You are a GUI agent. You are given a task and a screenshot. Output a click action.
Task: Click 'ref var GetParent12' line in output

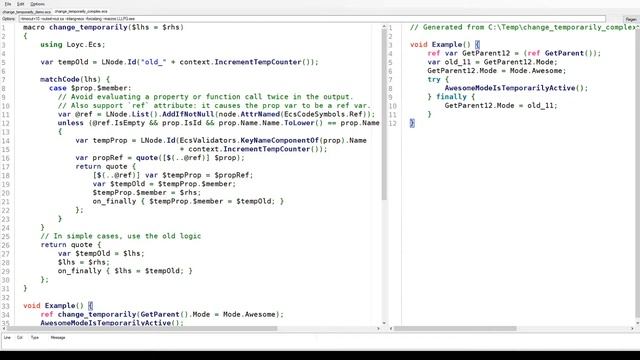514,53
